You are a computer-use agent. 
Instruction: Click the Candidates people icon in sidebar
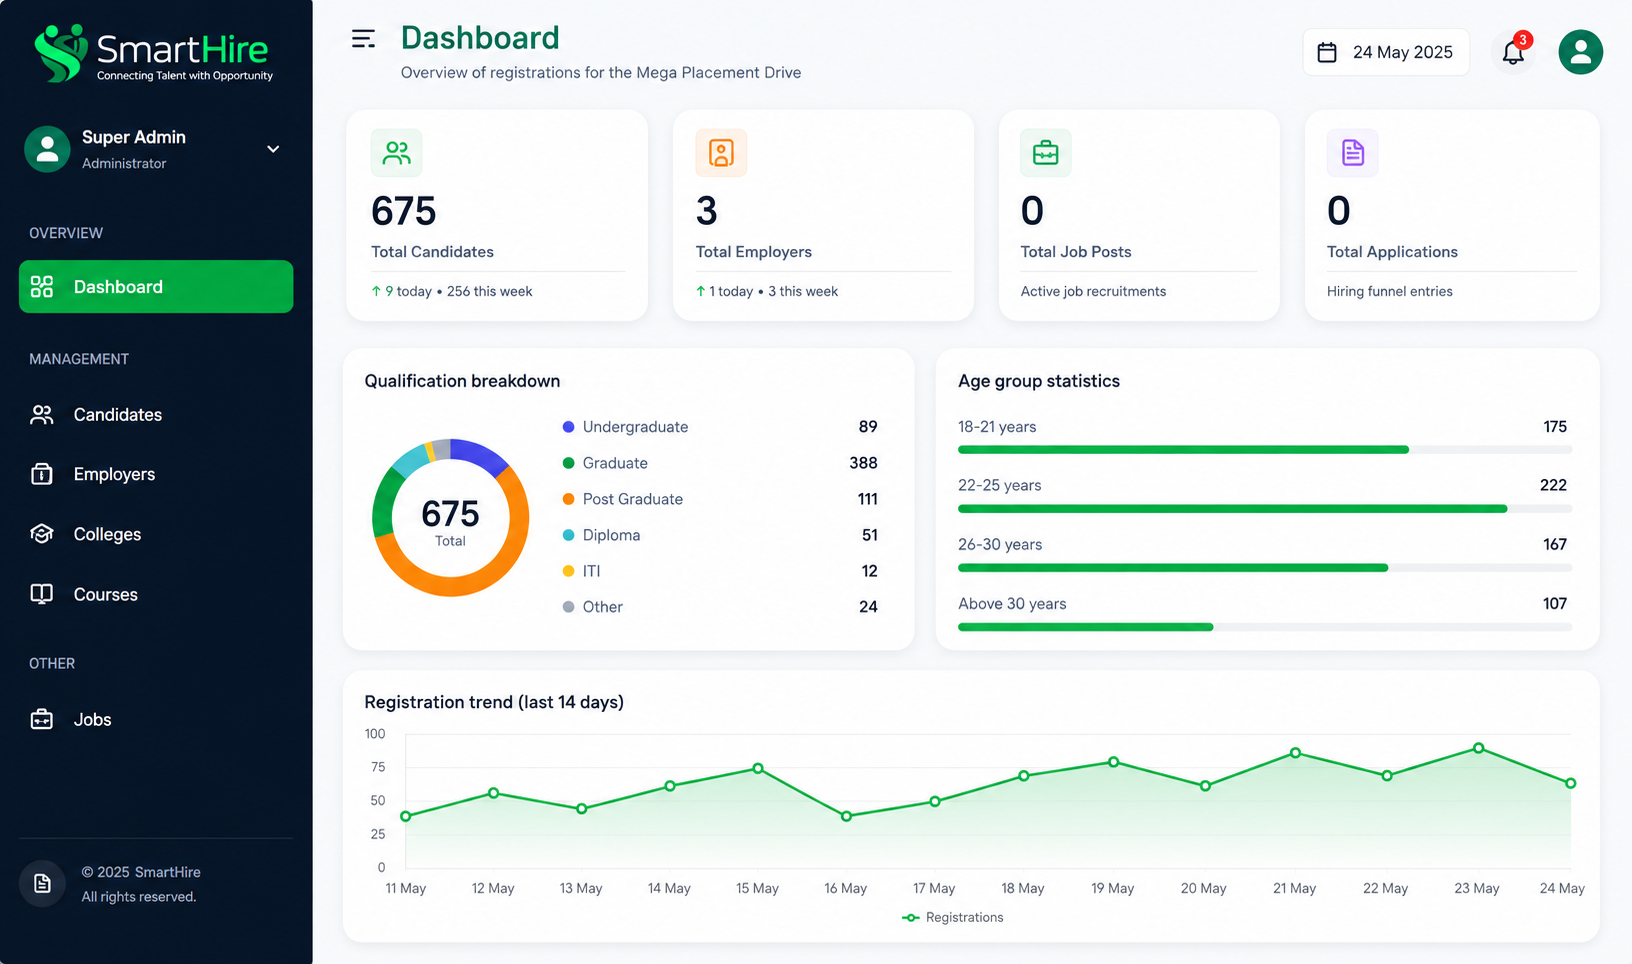tap(42, 415)
